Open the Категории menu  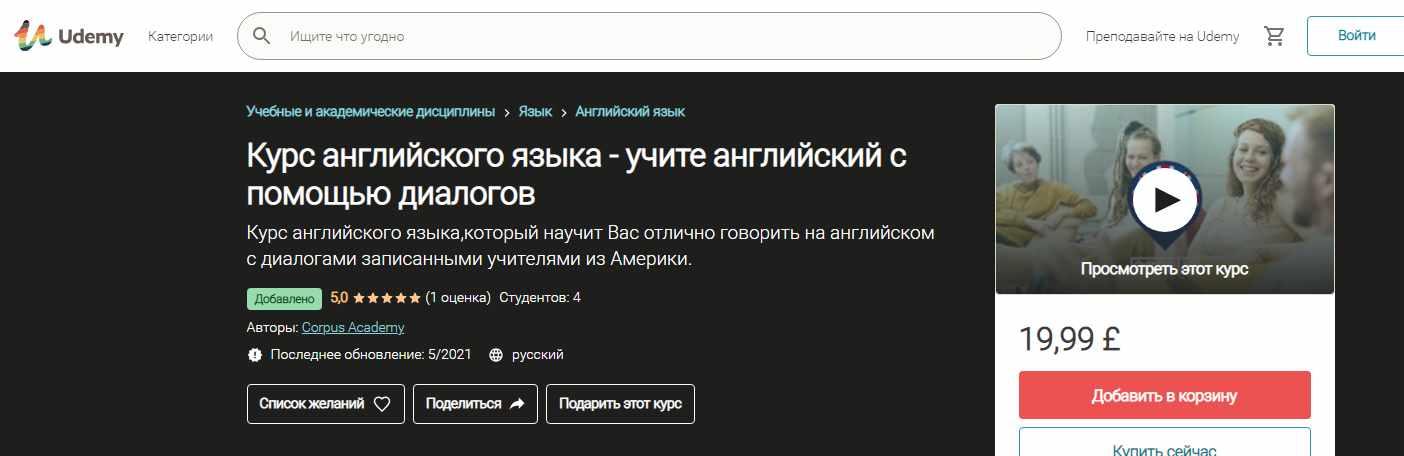[x=180, y=36]
